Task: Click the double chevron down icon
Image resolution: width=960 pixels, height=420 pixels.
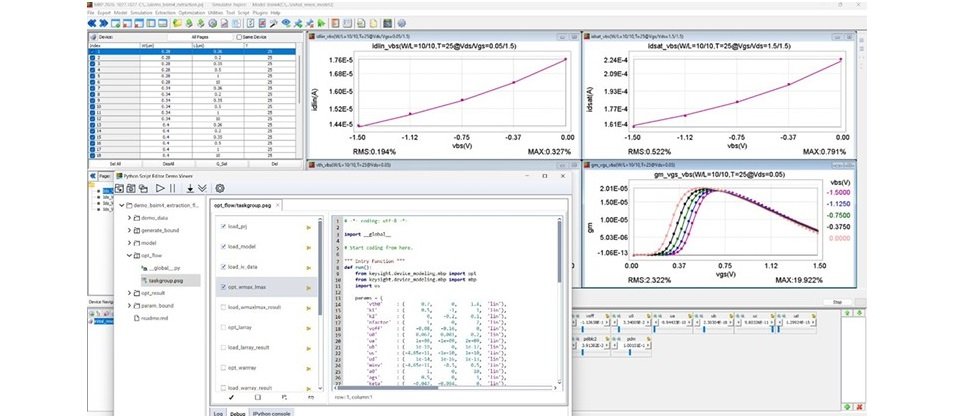Action: point(202,188)
